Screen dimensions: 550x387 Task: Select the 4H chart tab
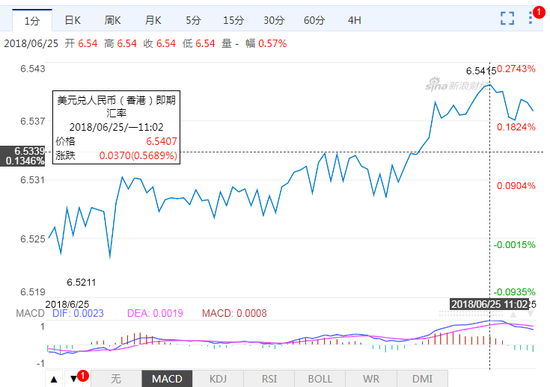pyautogui.click(x=354, y=20)
